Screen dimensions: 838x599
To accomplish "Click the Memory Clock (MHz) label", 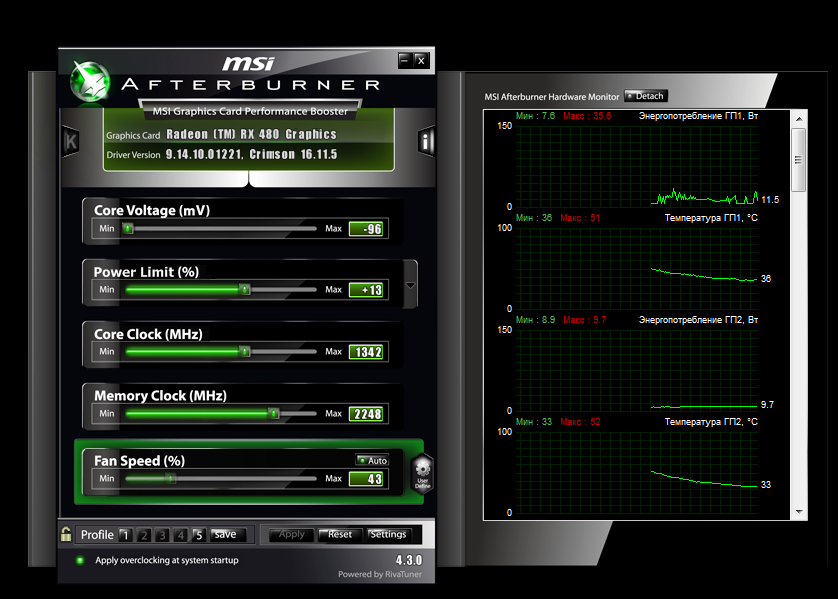I will point(160,396).
